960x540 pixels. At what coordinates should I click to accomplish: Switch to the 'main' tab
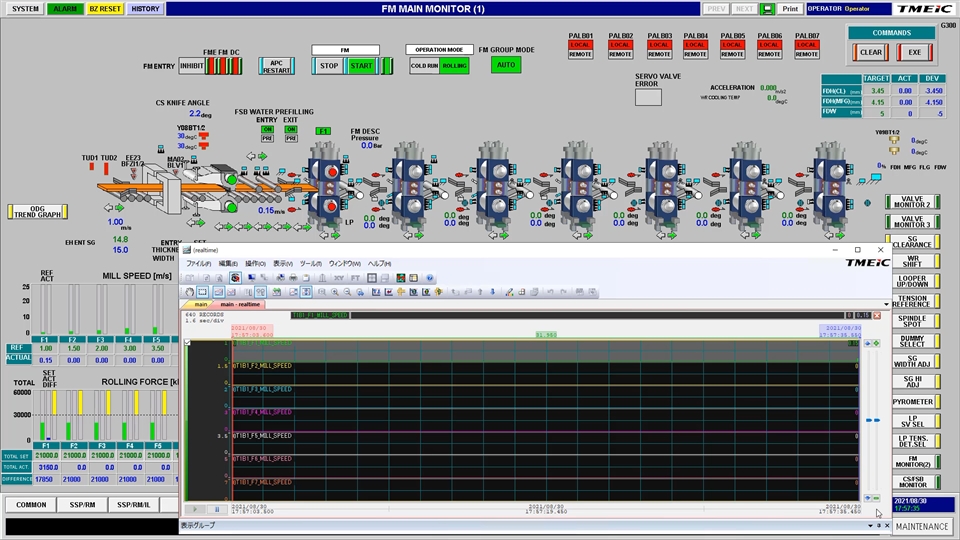click(x=201, y=304)
